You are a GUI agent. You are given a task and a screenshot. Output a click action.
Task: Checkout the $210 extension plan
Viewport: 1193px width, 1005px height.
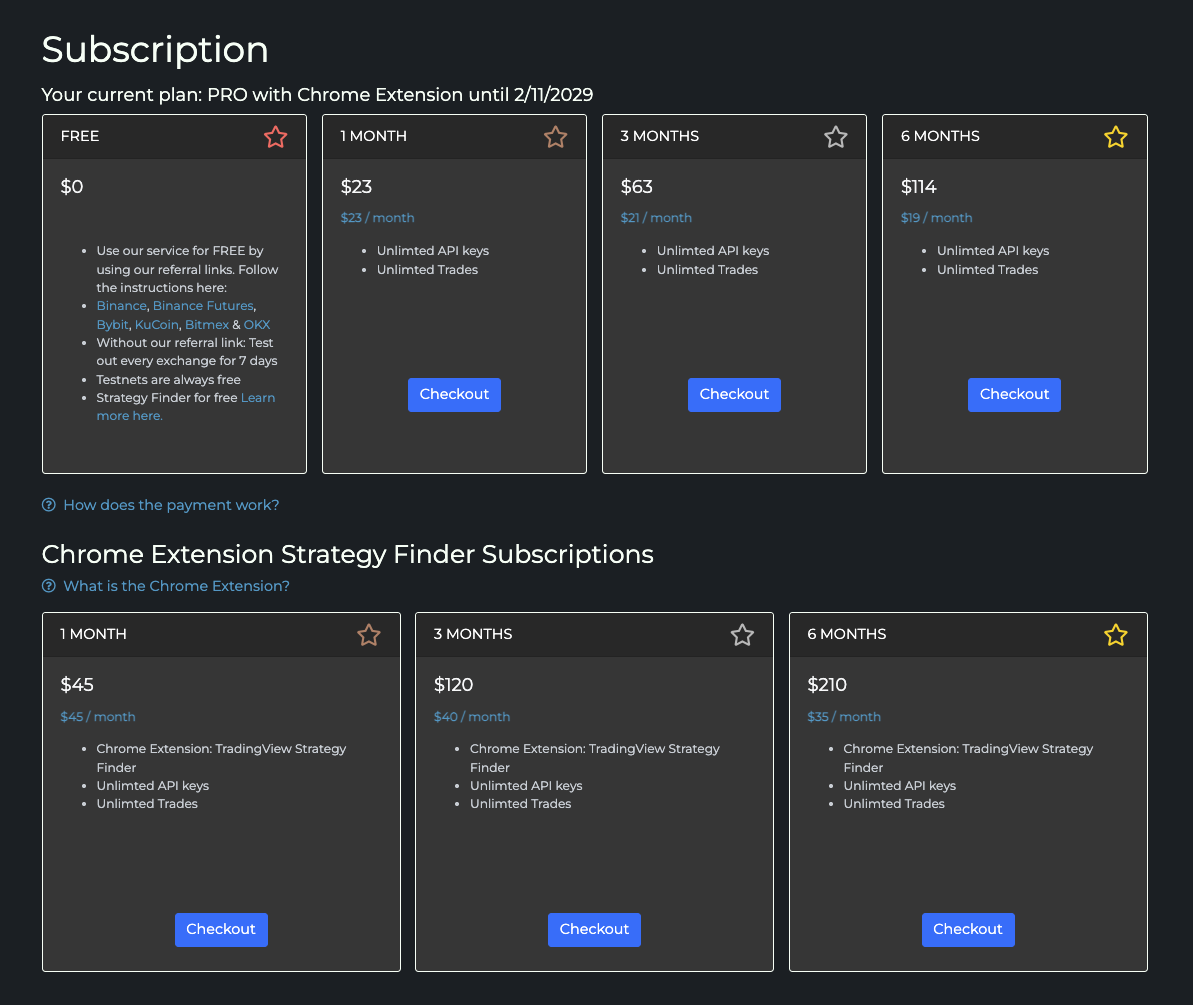pyautogui.click(x=968, y=930)
